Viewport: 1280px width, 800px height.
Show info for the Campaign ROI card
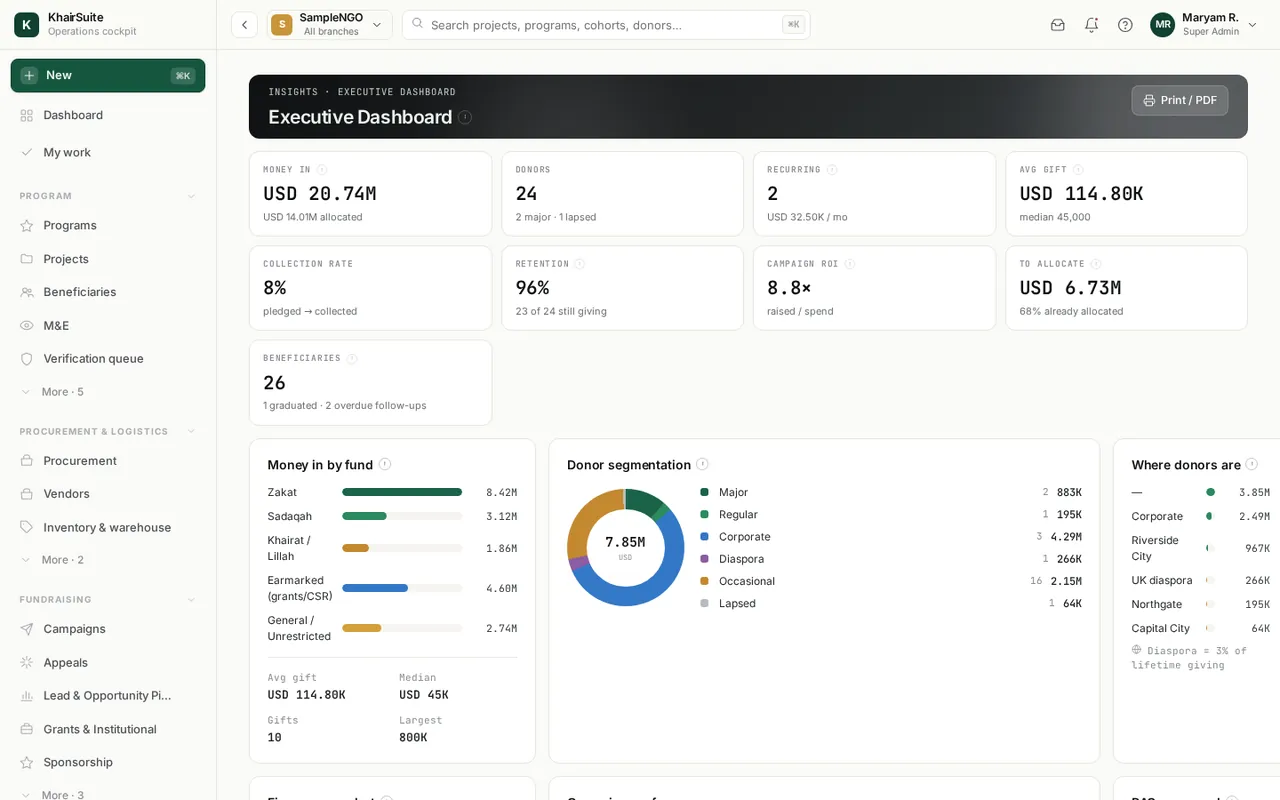[x=850, y=264]
